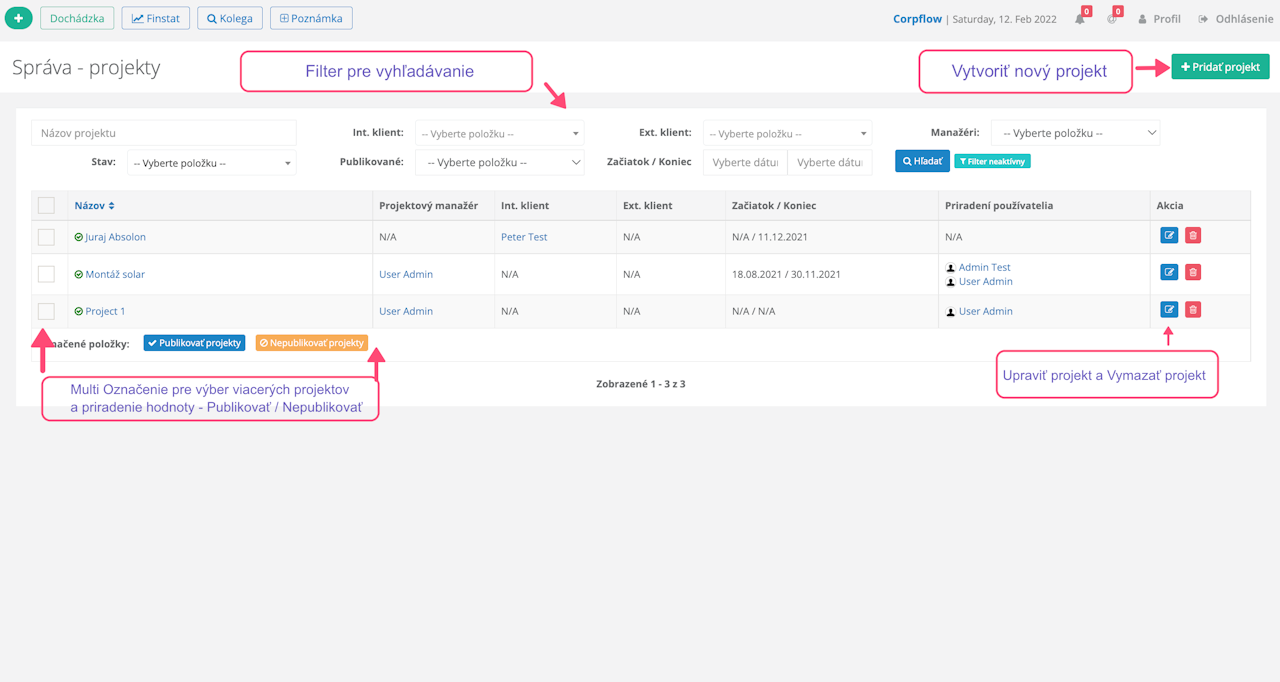Image resolution: width=1280 pixels, height=682 pixels.
Task: Open the Poznámka menu item
Action: point(311,18)
